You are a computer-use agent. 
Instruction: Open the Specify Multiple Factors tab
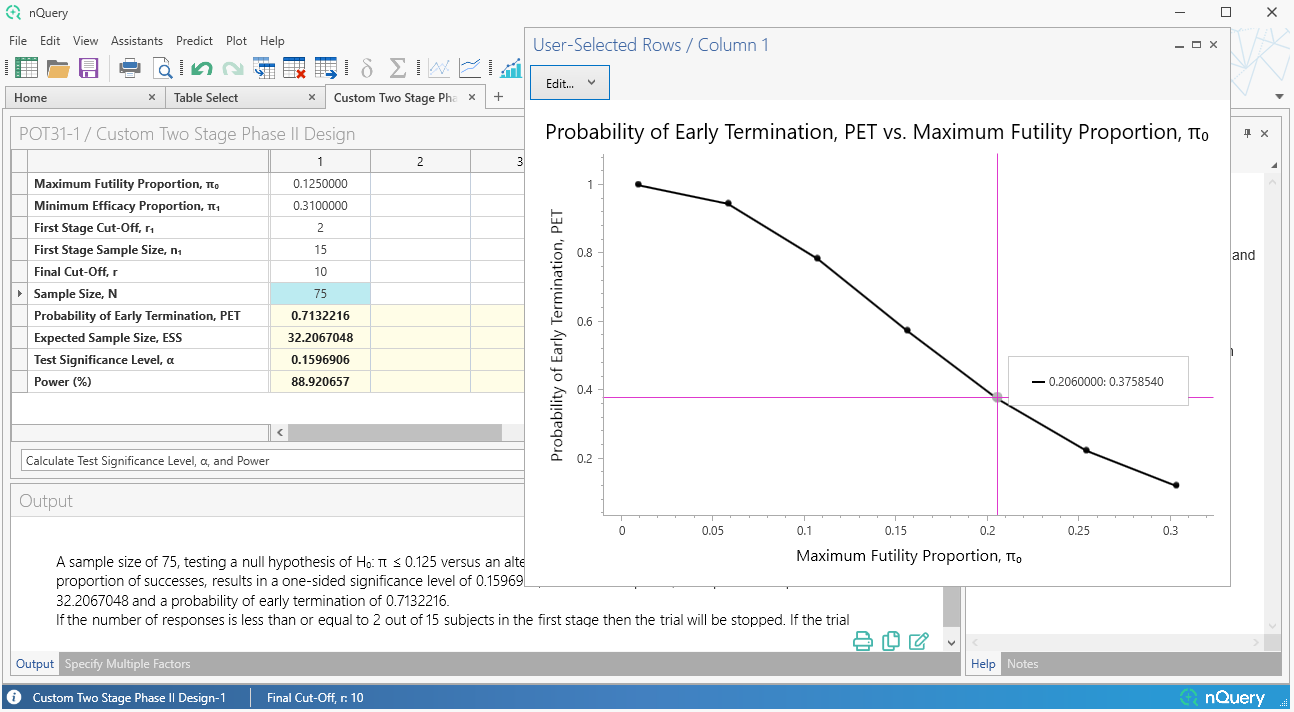coord(127,664)
